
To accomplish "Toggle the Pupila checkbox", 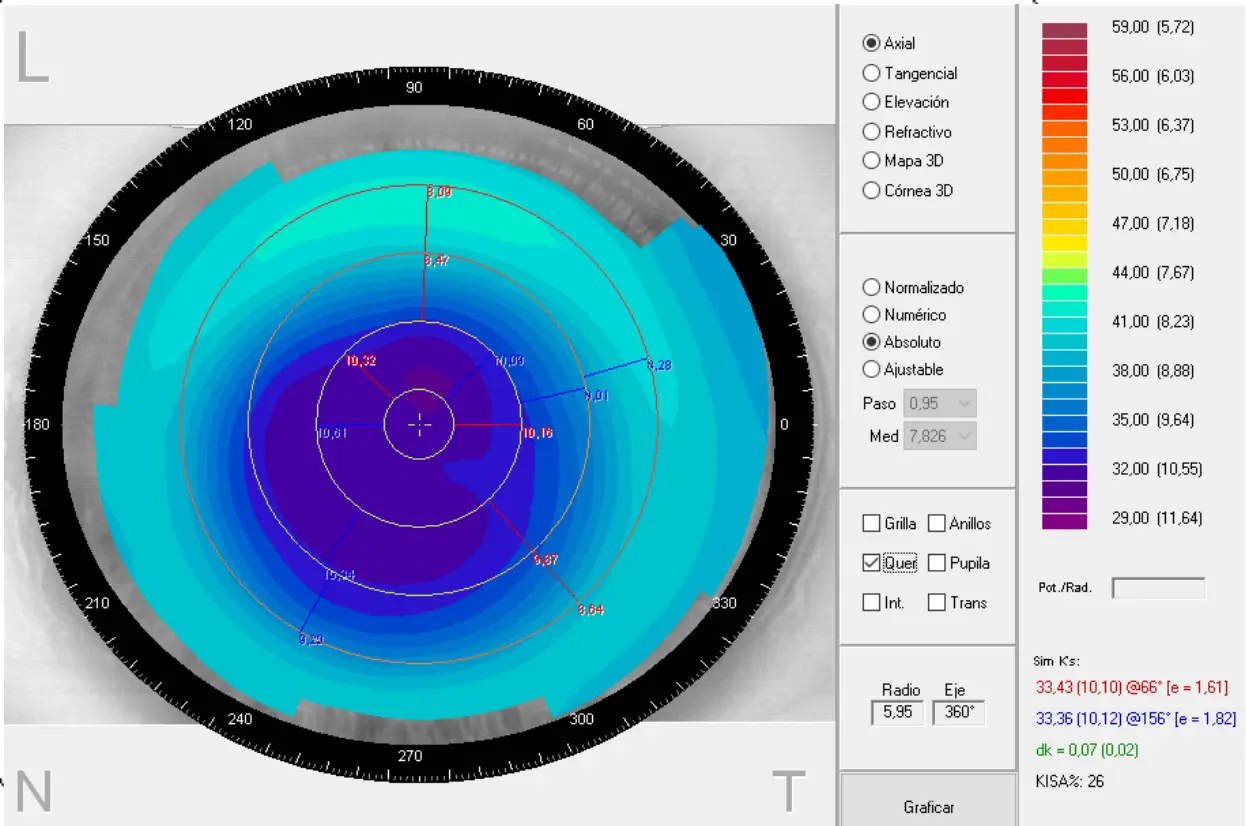I will pos(936,563).
